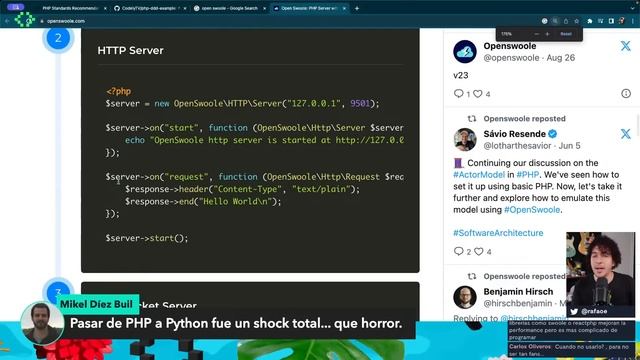
Task: Click the $server->start(); code line
Action: (147, 238)
